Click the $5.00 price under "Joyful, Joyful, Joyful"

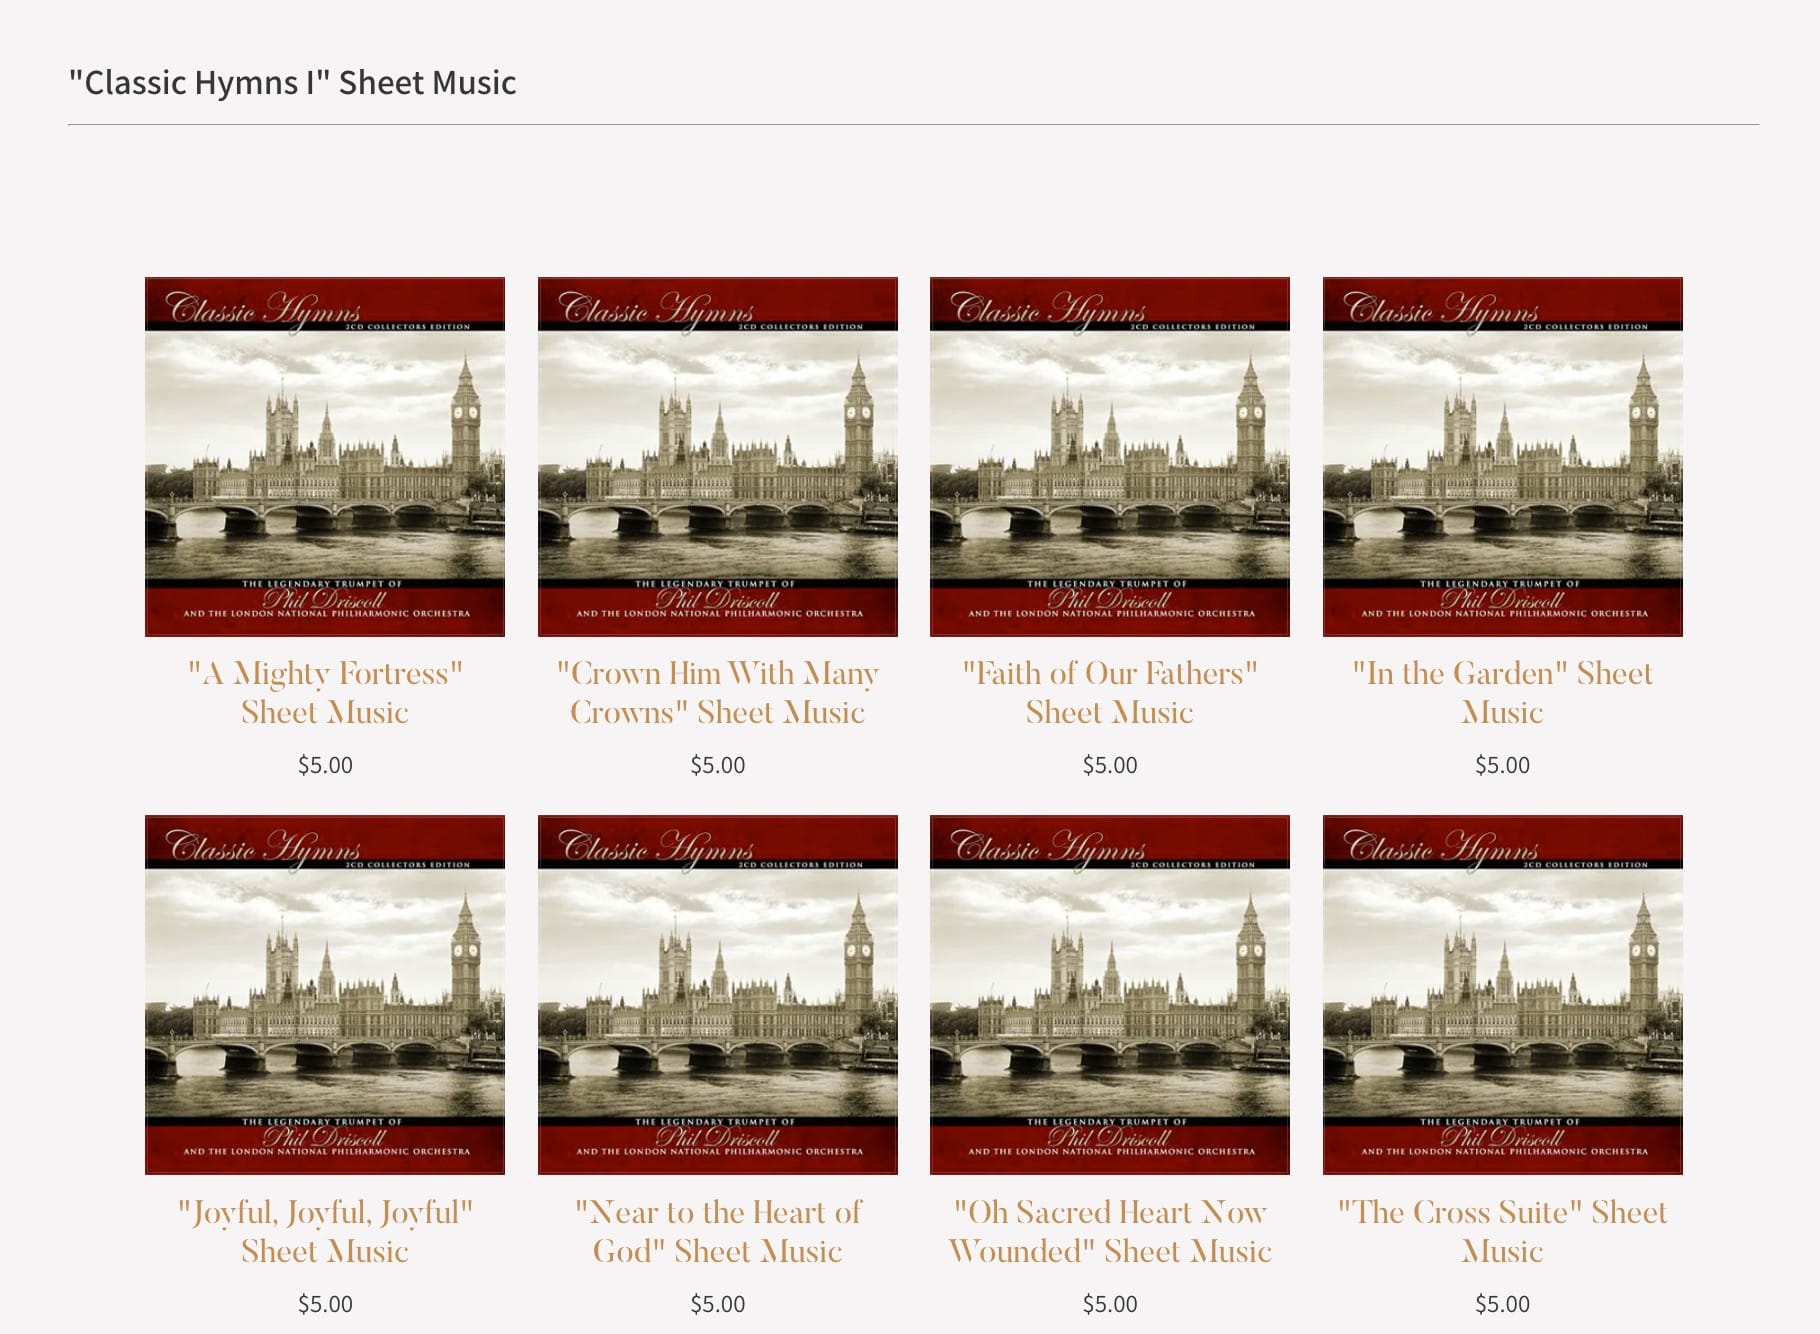tap(325, 1304)
